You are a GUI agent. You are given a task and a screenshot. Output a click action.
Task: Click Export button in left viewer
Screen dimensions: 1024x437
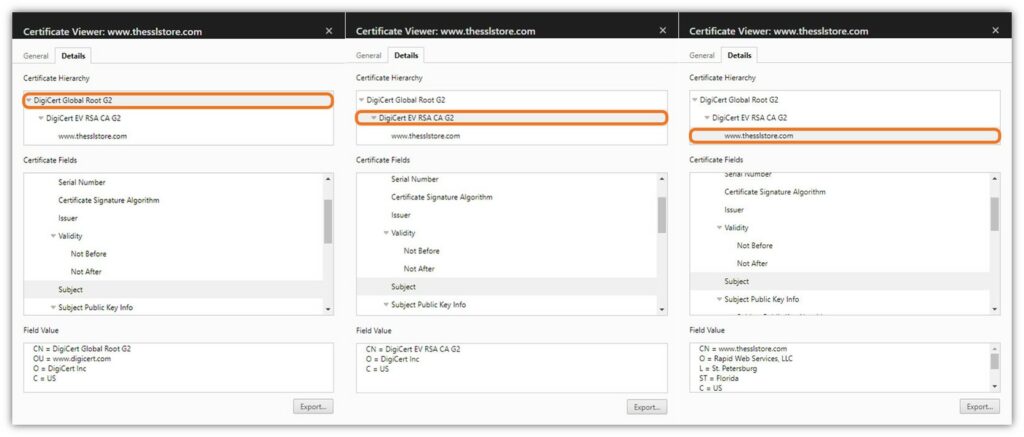(x=313, y=406)
